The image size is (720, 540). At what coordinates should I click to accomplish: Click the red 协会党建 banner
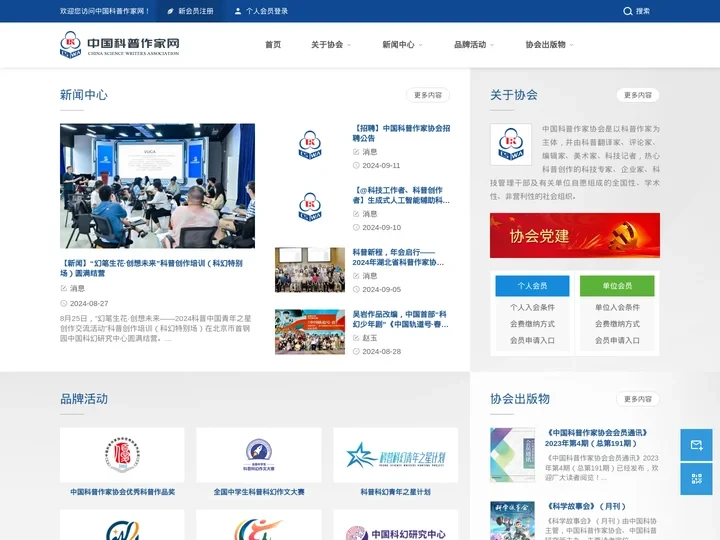tap(575, 235)
